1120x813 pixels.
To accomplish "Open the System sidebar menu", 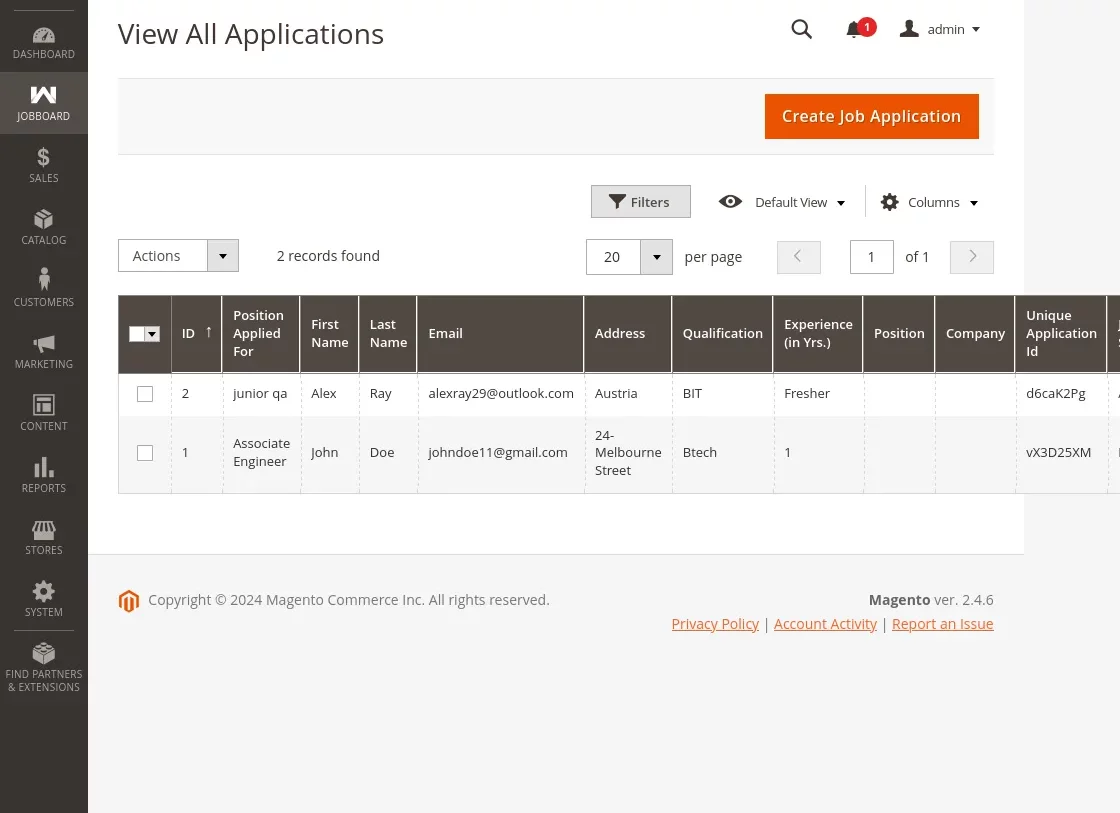I will coord(43,599).
